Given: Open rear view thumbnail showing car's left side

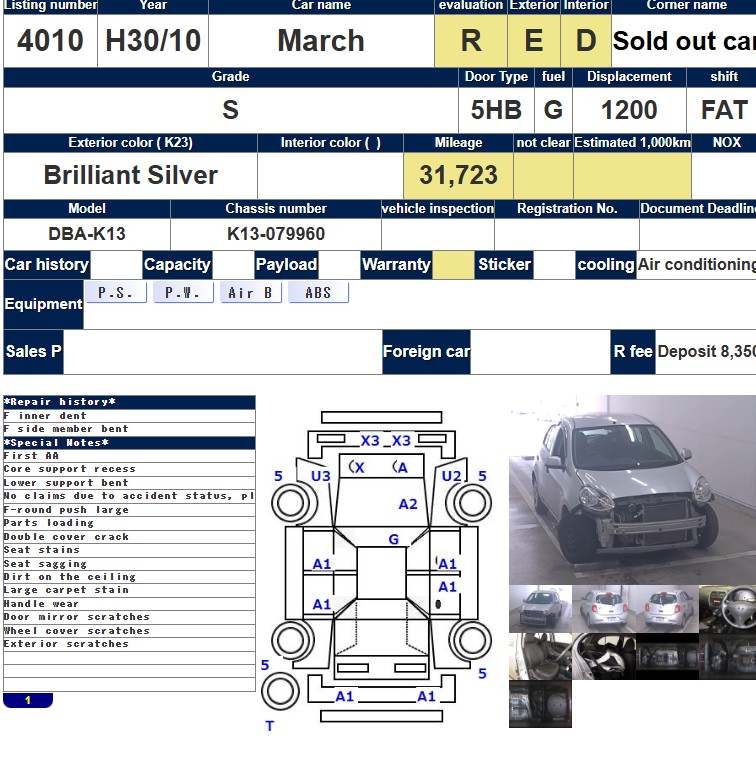Looking at the screenshot, I should (604, 609).
